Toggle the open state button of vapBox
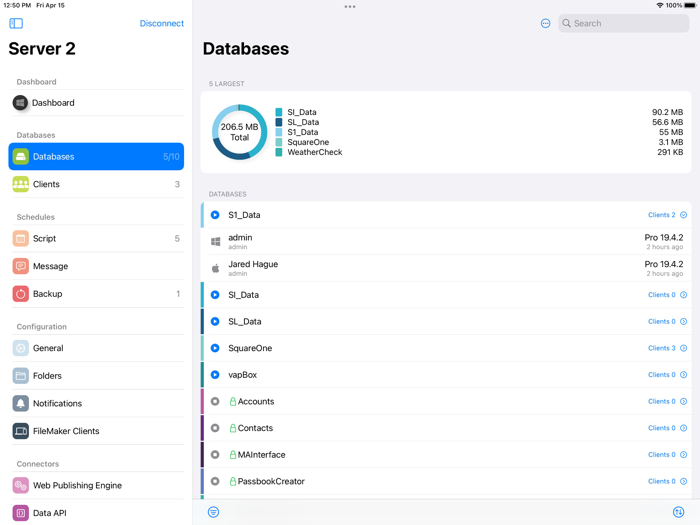Viewport: 700px width, 525px height. click(215, 375)
